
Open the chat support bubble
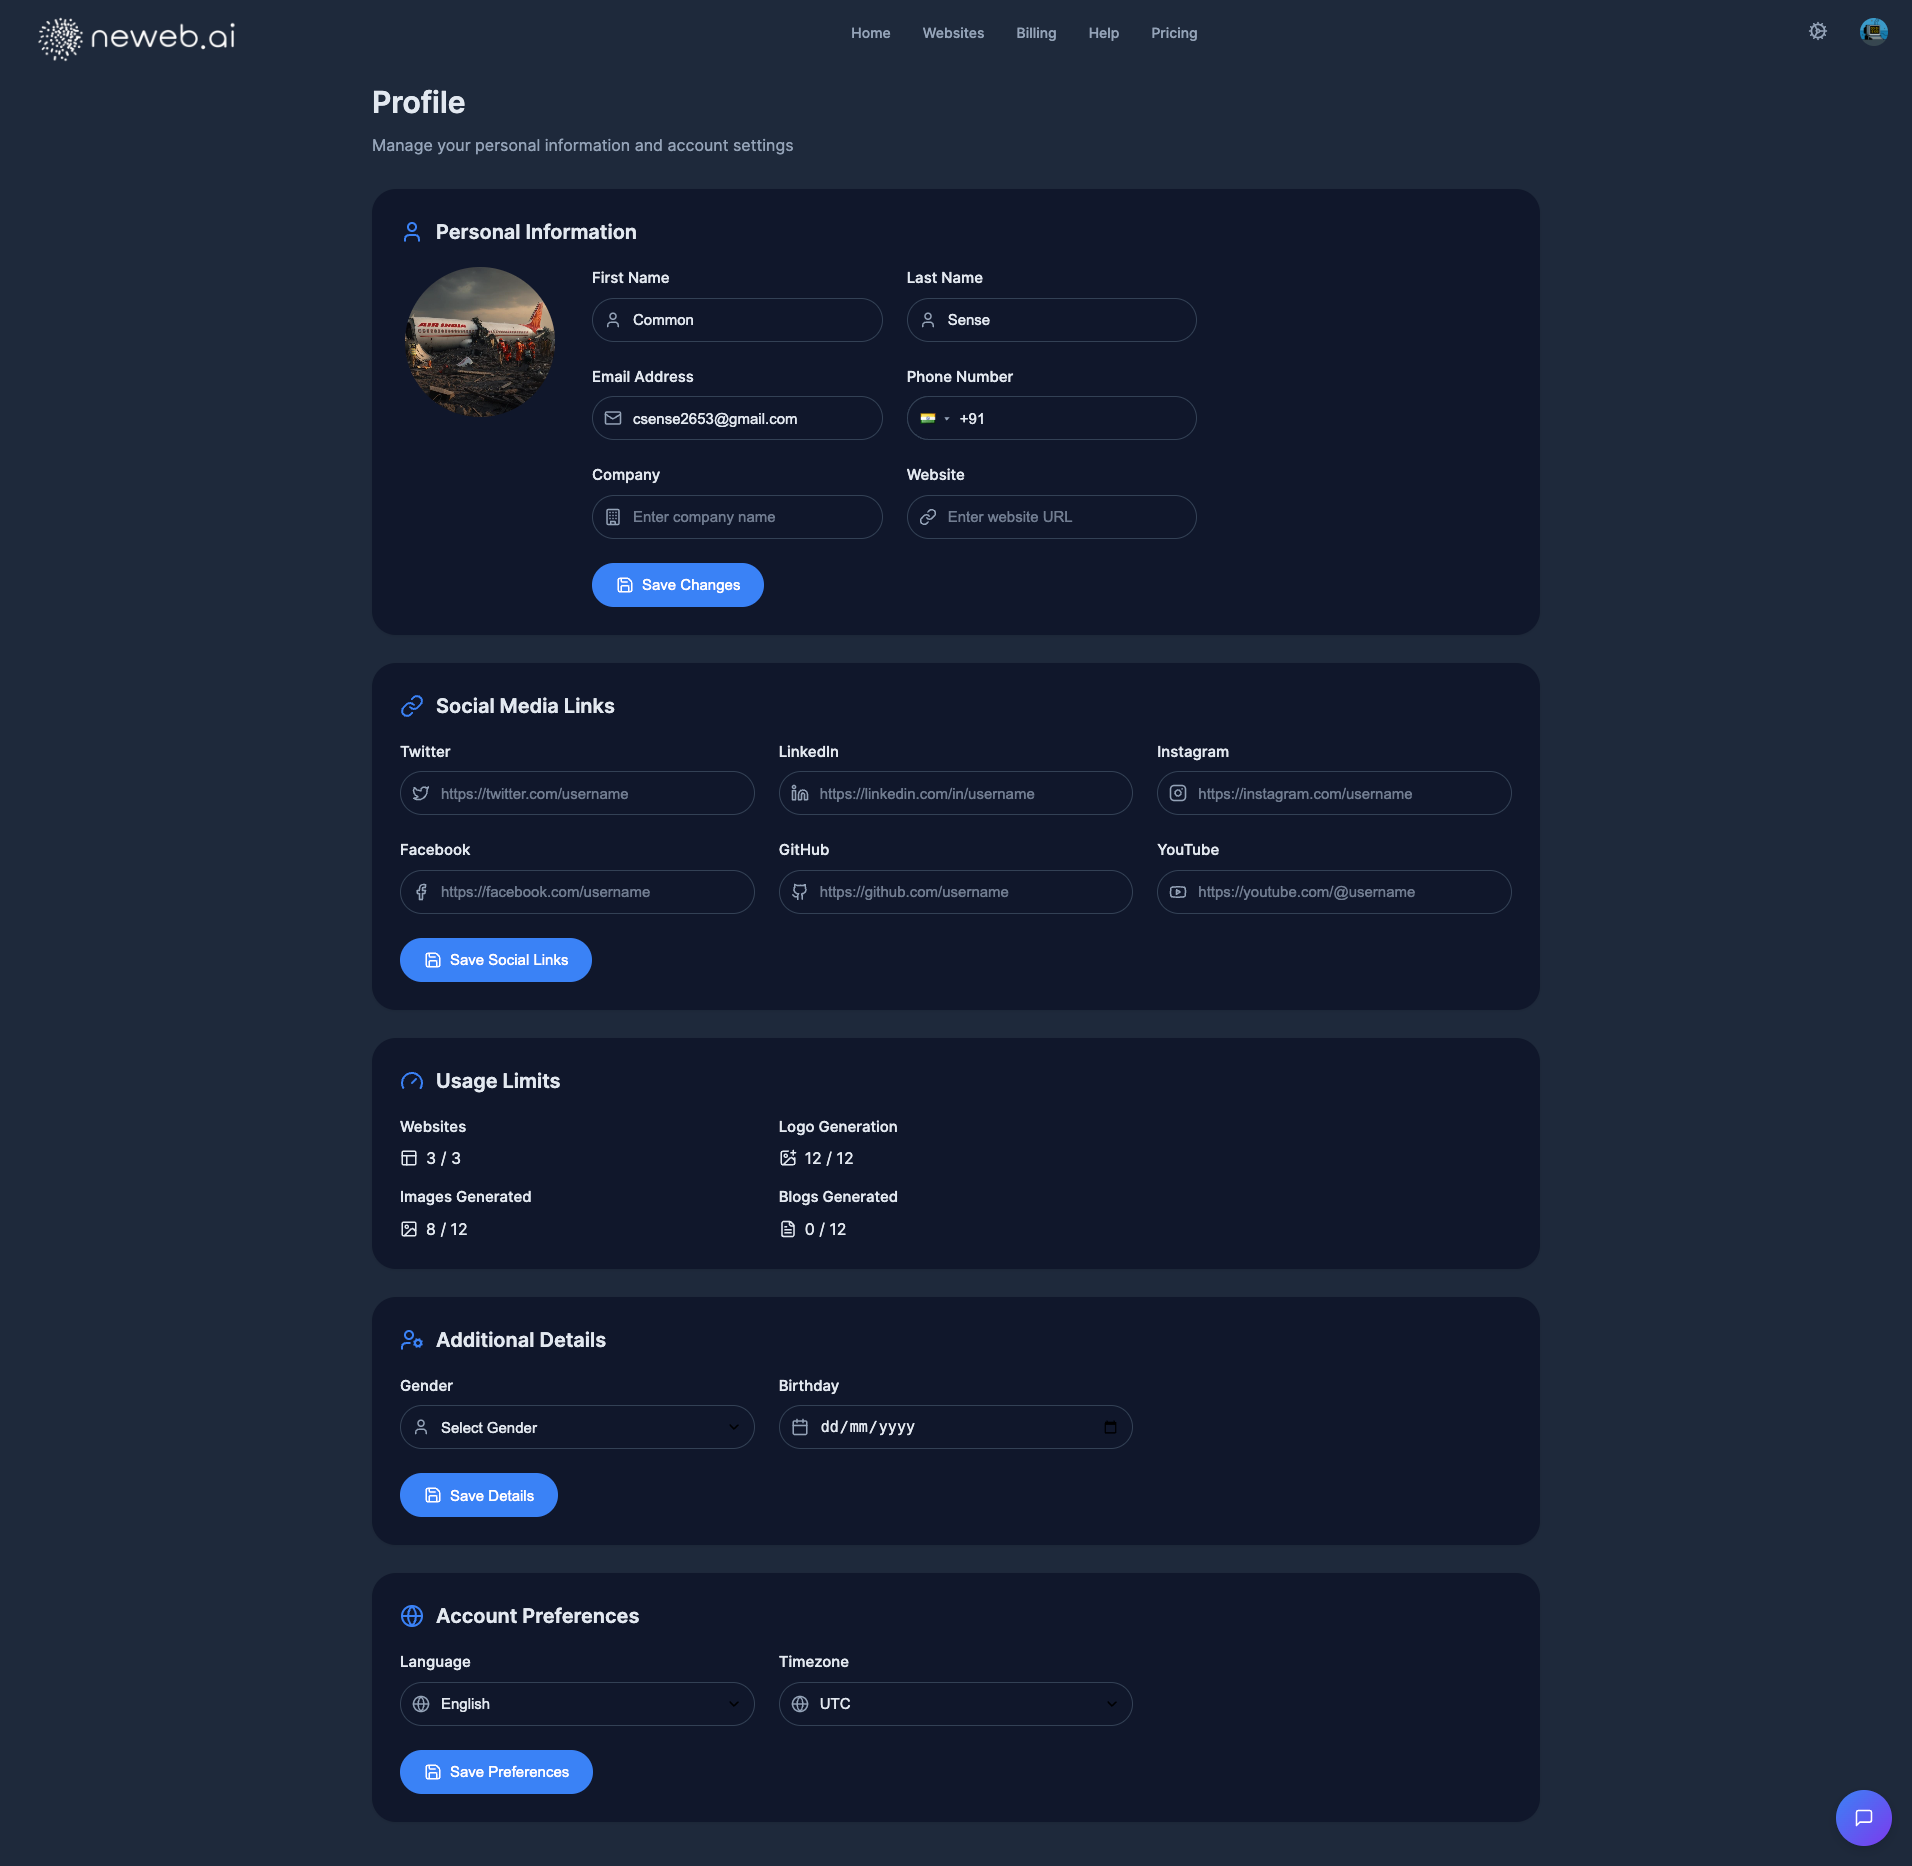[1863, 1817]
